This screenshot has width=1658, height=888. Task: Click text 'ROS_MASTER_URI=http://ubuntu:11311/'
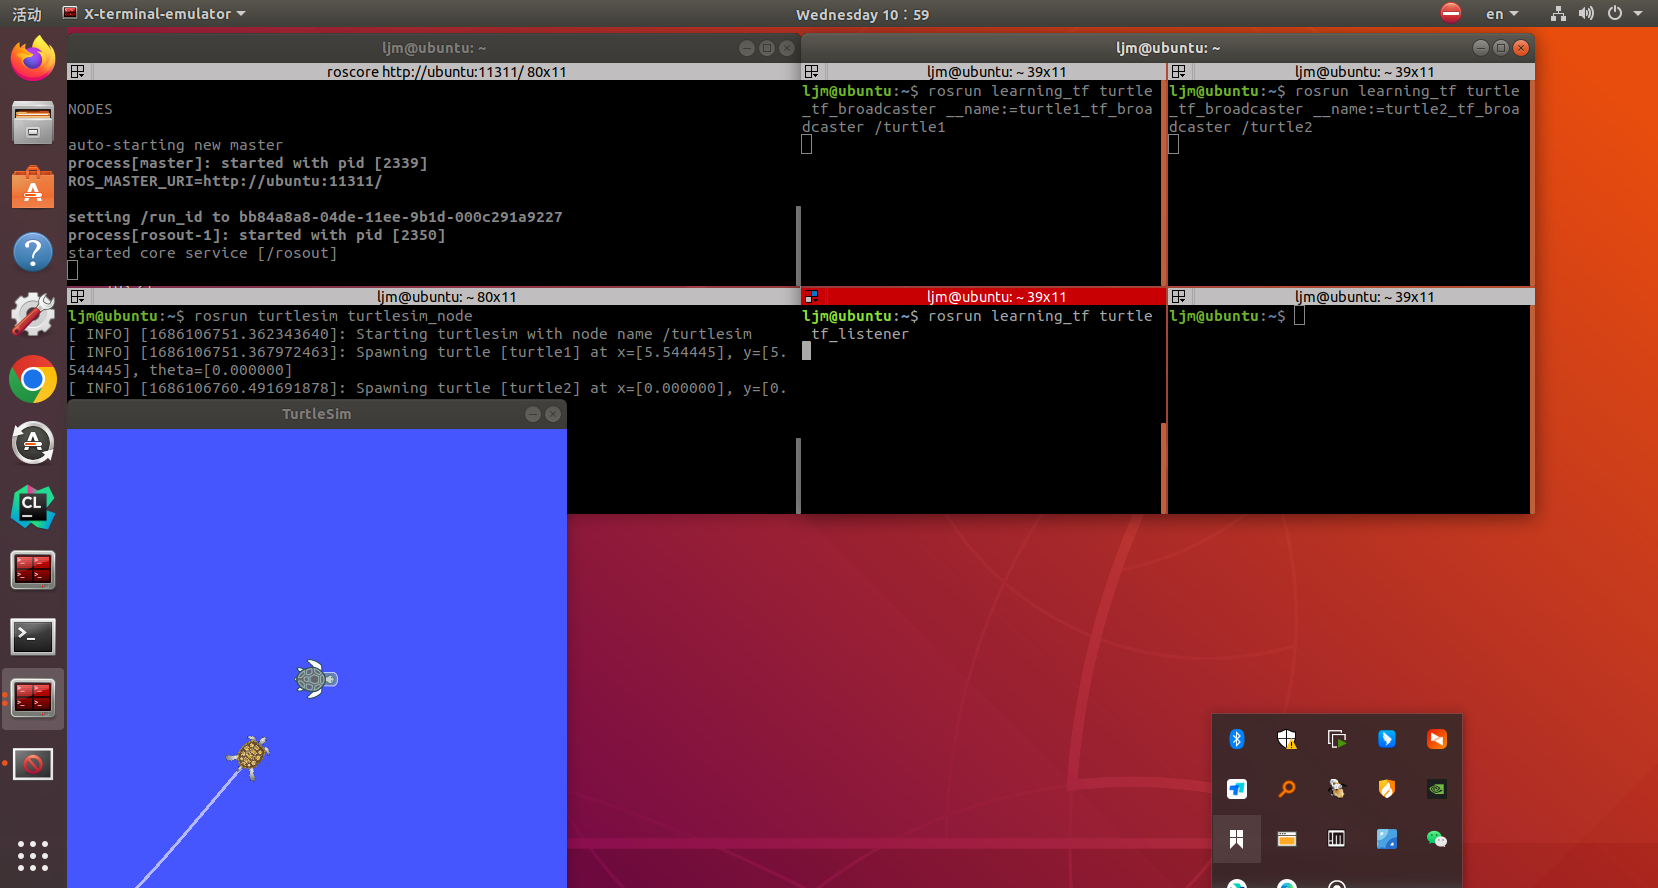(x=225, y=181)
